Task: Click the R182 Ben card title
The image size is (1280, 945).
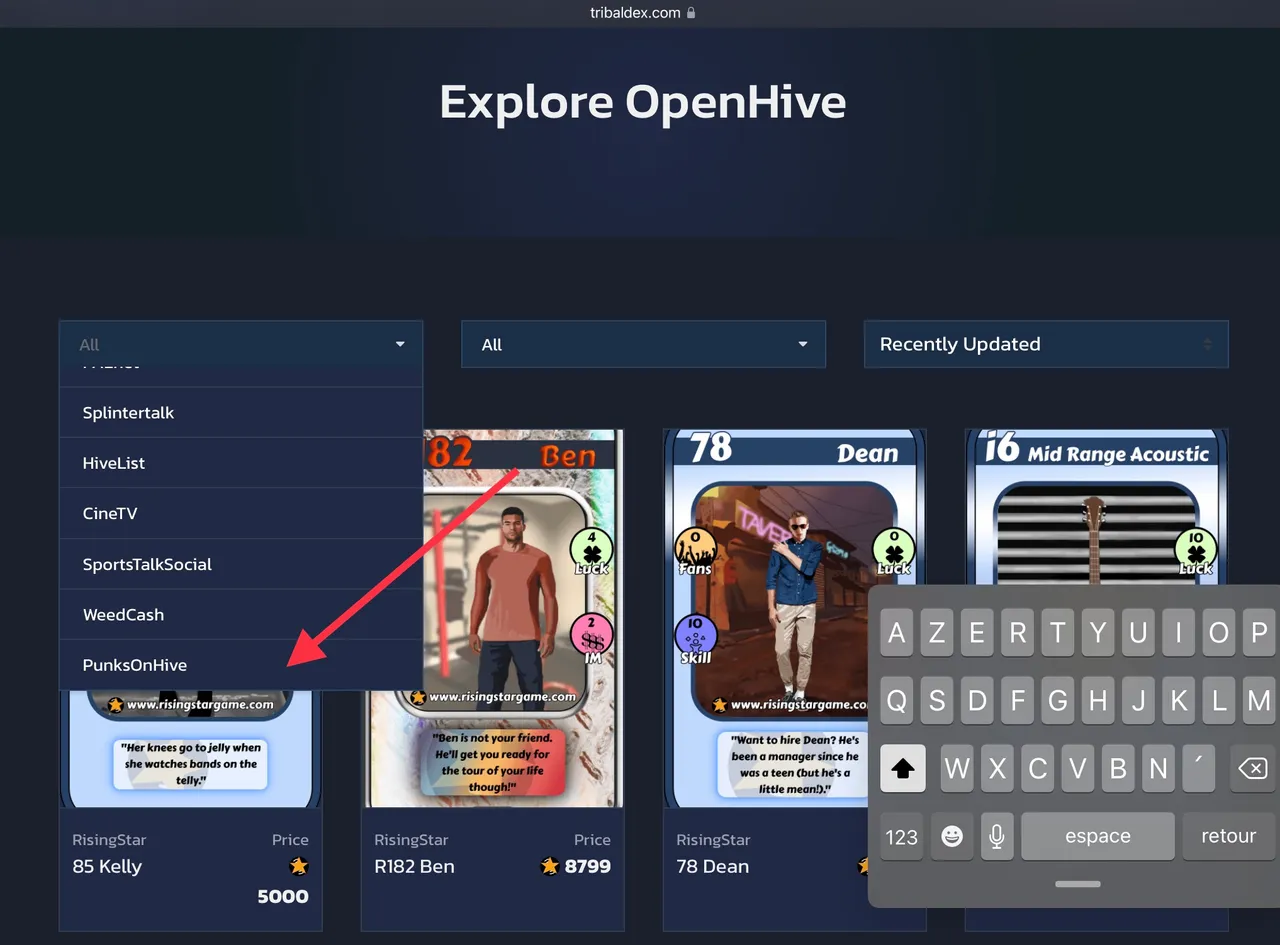Action: (414, 866)
